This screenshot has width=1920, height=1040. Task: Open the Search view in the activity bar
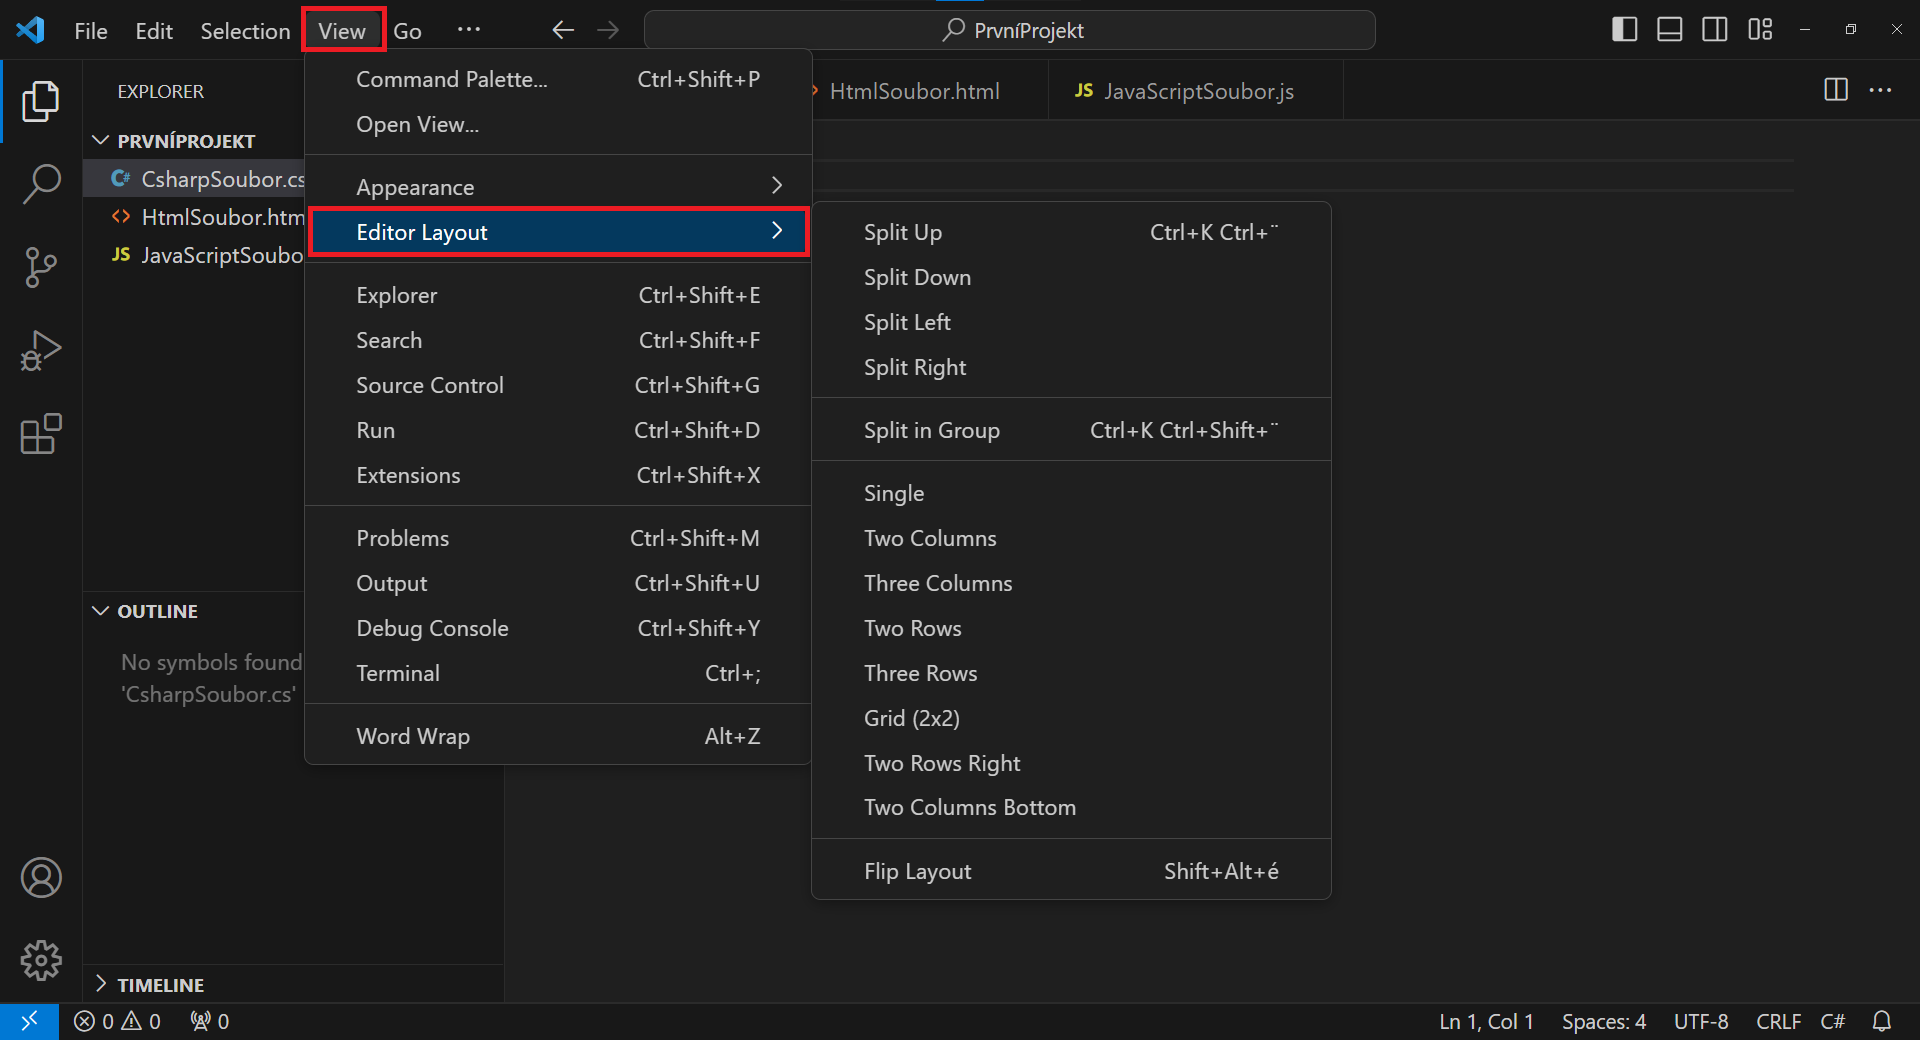click(40, 184)
